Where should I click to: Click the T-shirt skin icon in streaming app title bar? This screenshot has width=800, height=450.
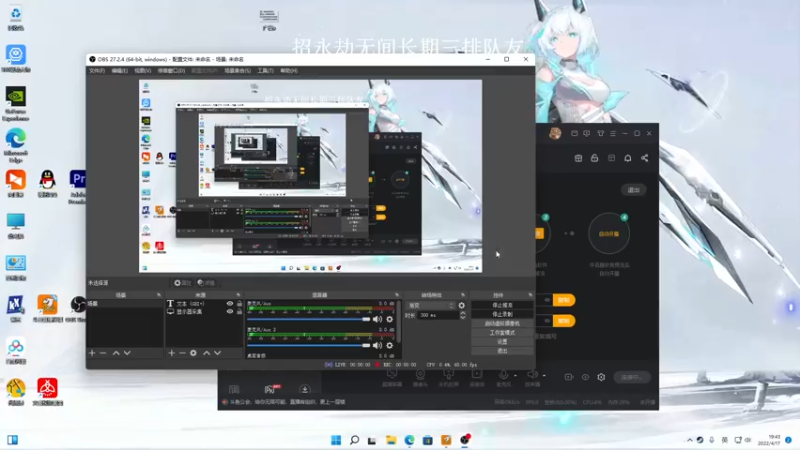[601, 133]
